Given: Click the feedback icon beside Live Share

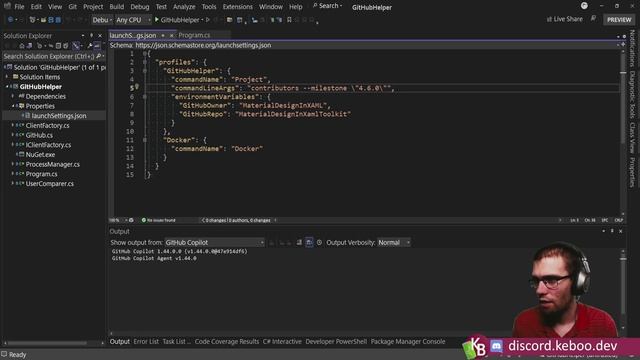Looking at the screenshot, I should pyautogui.click(x=593, y=19).
